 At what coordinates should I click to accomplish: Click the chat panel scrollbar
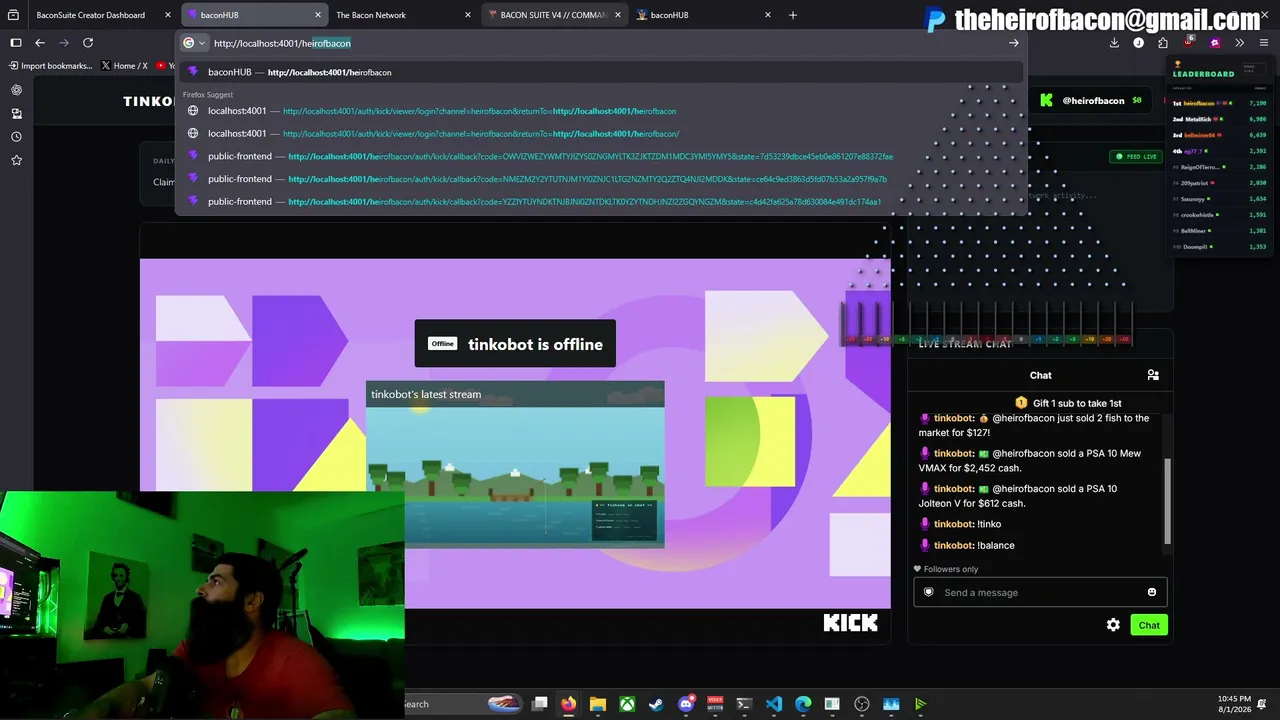pos(1166,502)
